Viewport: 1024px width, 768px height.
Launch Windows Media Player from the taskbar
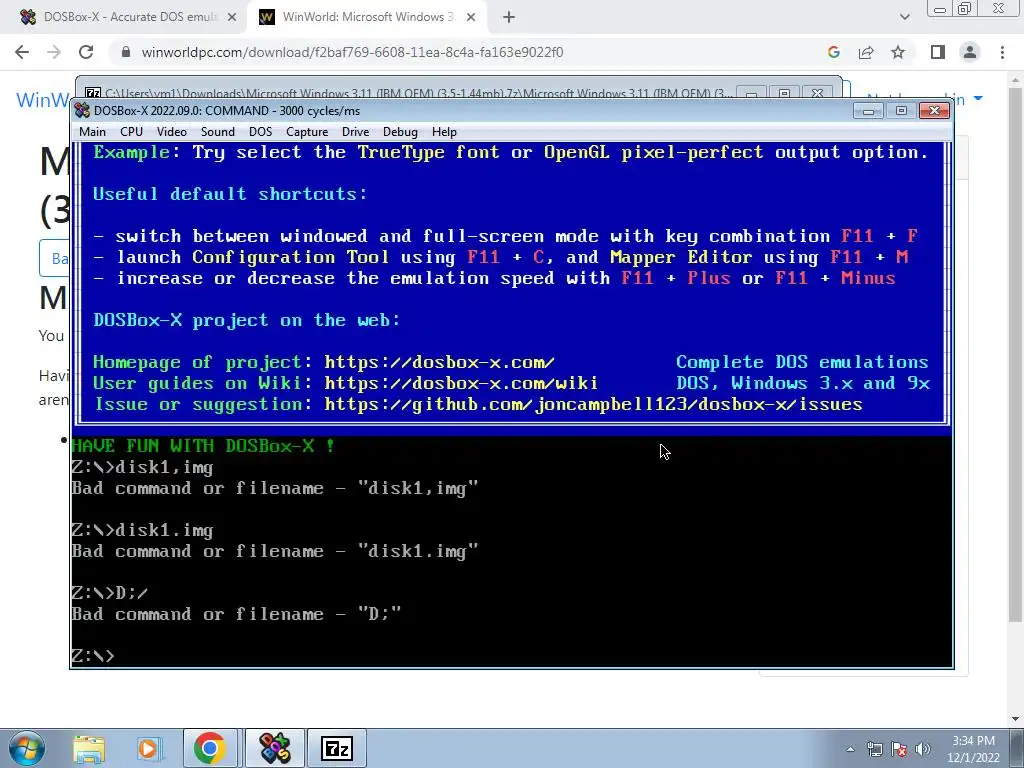(x=148, y=748)
